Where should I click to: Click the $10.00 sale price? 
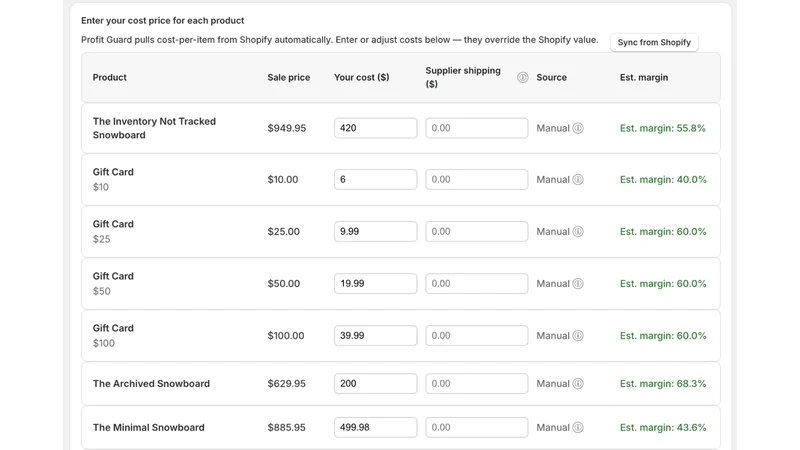pyautogui.click(x=283, y=180)
